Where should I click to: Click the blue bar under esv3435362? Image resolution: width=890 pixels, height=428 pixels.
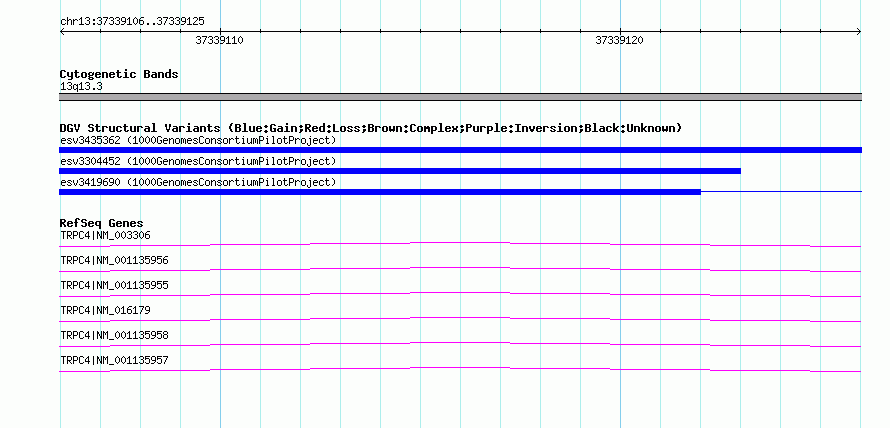(460, 150)
